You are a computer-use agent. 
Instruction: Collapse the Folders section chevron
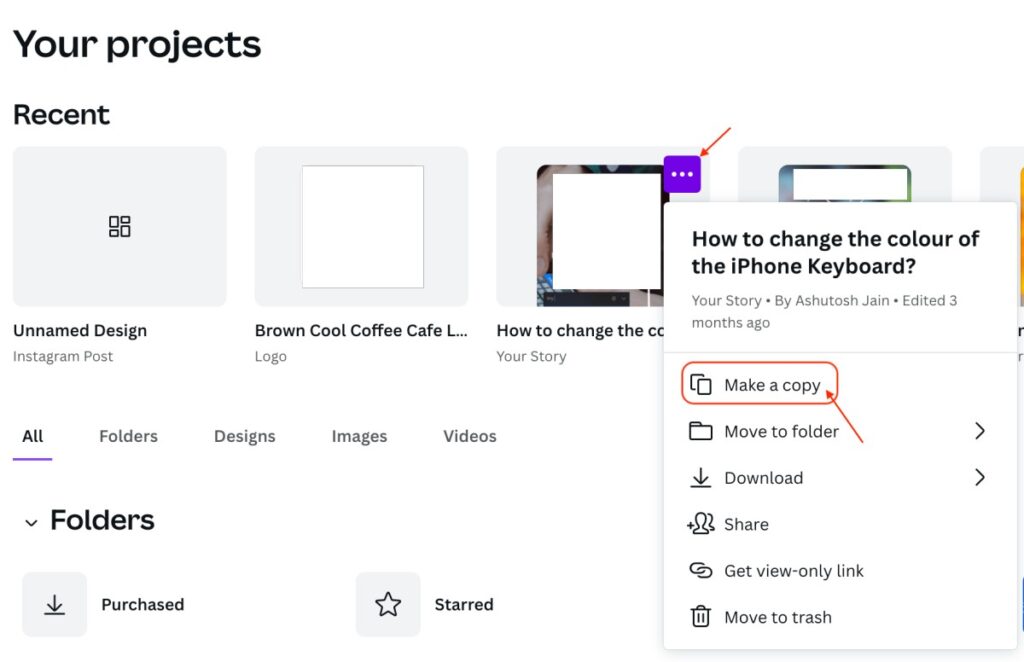tap(29, 521)
